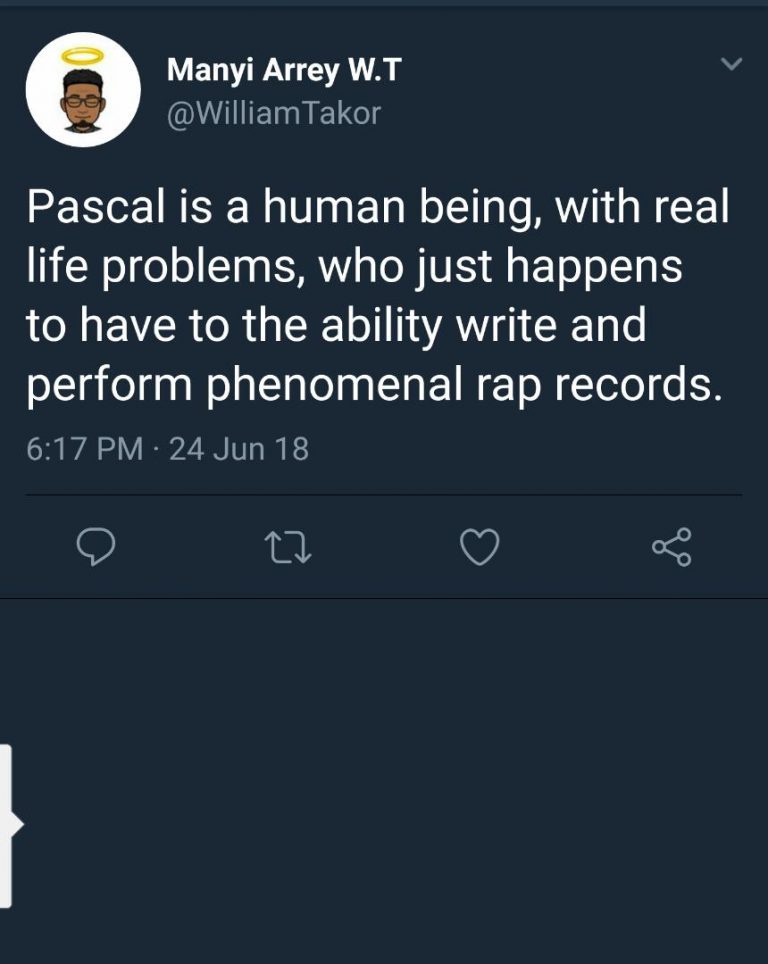Open Manyi Arrey W.T's profile name
Viewport: 768px width, 964px height.
pos(285,69)
